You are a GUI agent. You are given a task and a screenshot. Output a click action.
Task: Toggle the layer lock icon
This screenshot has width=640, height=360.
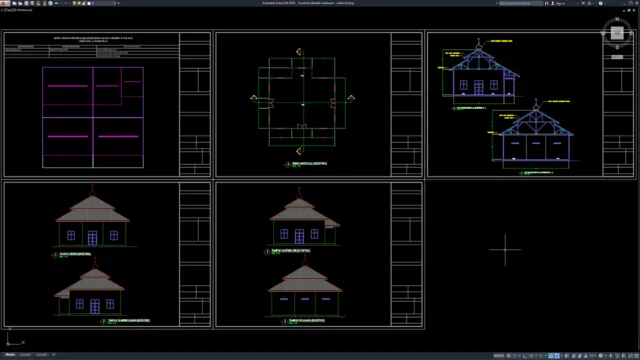tap(83, 3)
